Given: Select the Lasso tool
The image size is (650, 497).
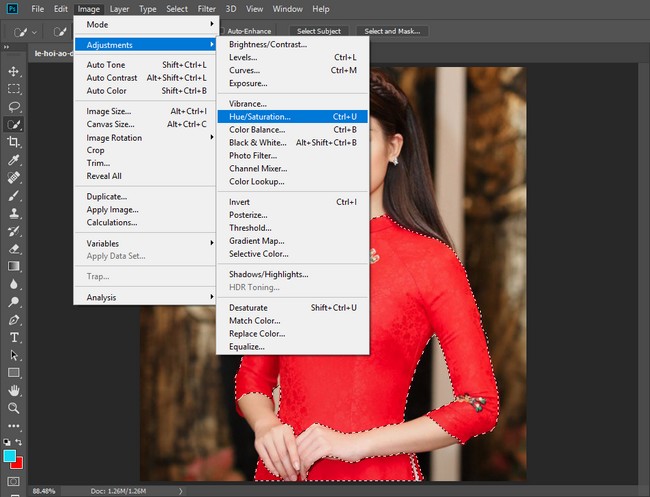Looking at the screenshot, I should pos(14,107).
